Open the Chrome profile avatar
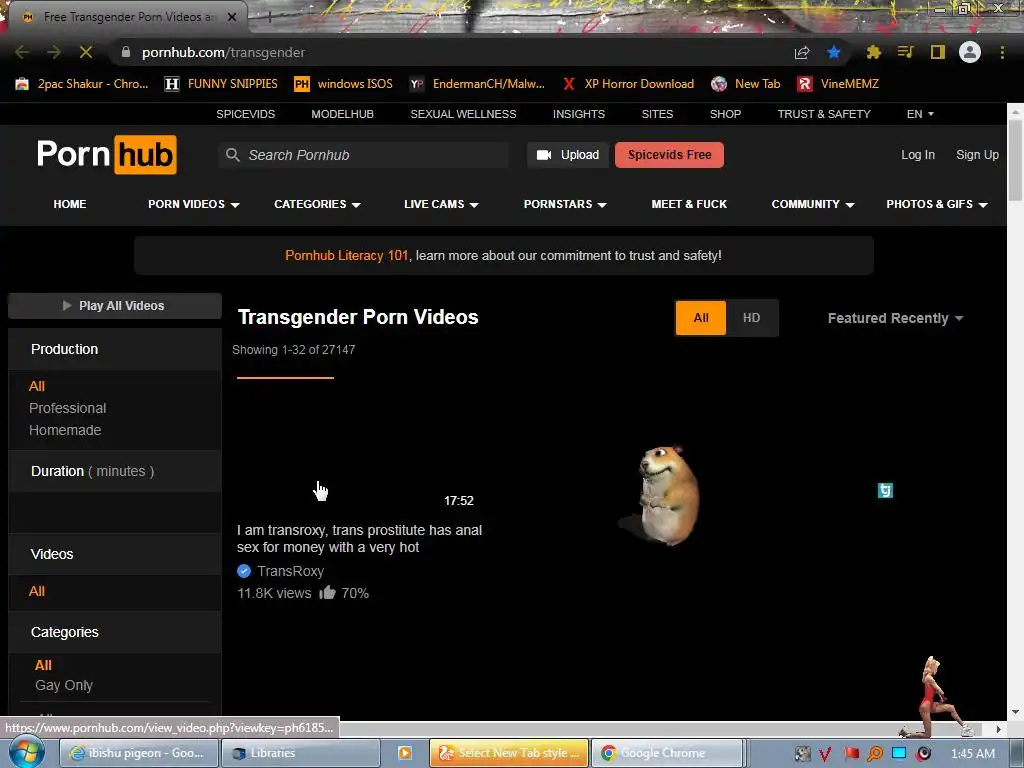This screenshot has width=1024, height=768. [x=970, y=52]
